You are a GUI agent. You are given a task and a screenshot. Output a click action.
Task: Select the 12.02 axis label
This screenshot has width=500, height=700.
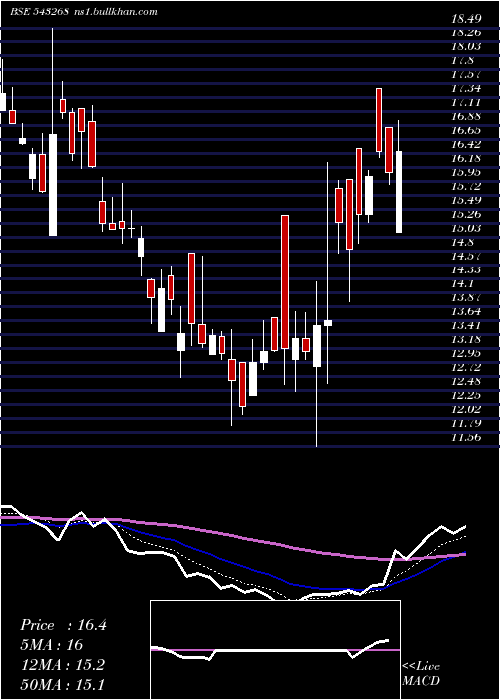click(x=466, y=409)
